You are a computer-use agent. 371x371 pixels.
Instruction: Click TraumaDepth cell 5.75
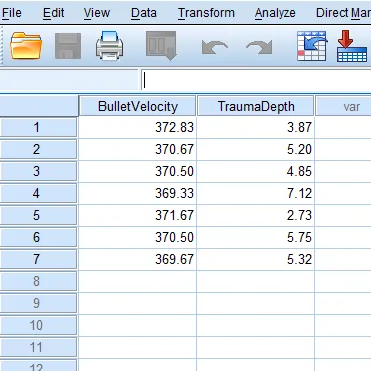pos(256,237)
